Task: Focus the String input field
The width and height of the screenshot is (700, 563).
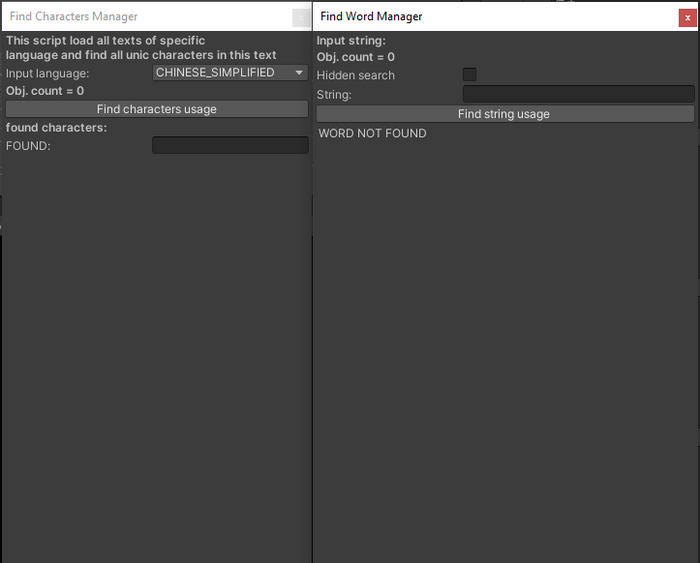Action: click(x=578, y=94)
